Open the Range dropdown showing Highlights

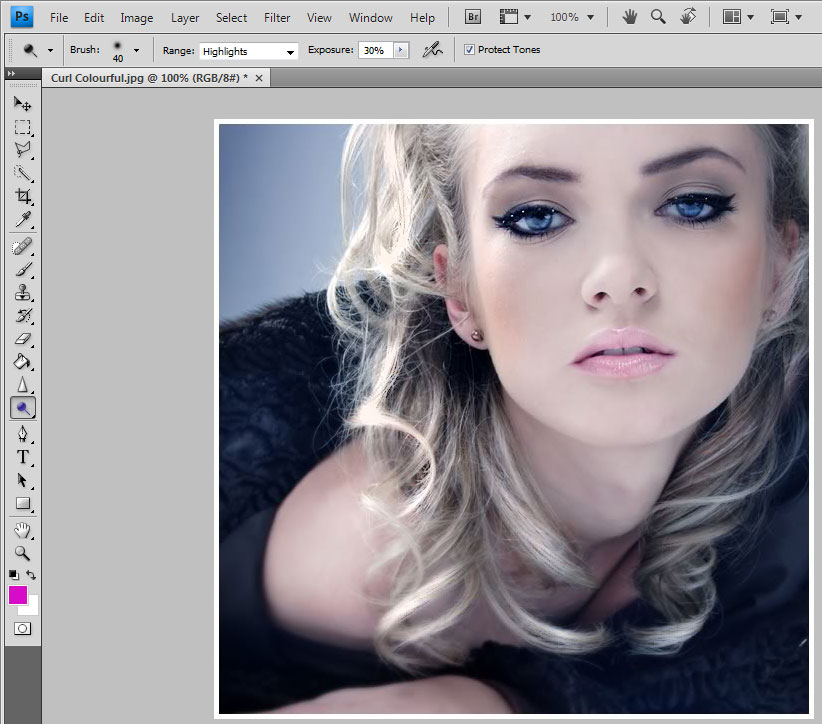point(248,51)
